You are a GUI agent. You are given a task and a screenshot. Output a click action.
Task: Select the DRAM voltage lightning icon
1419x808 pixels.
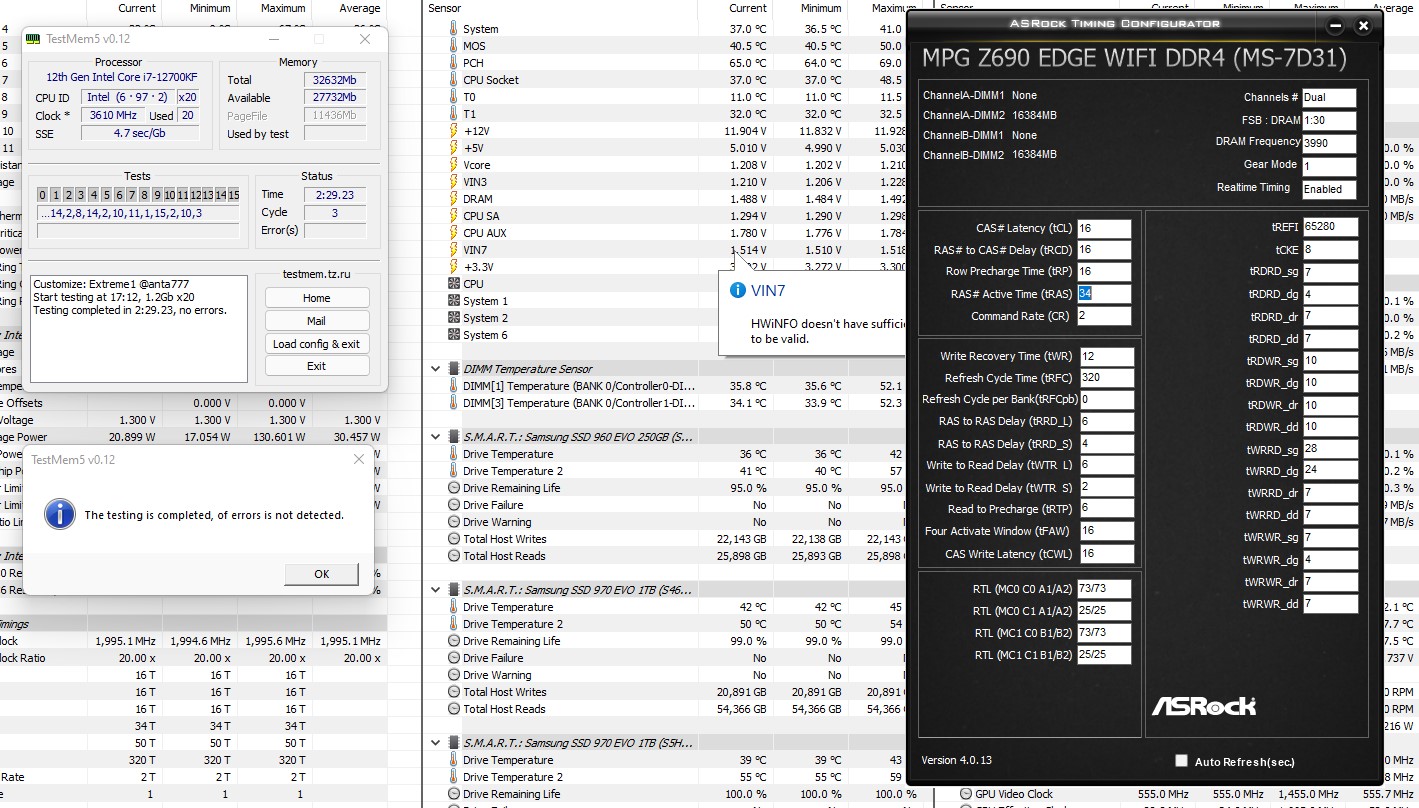(453, 199)
